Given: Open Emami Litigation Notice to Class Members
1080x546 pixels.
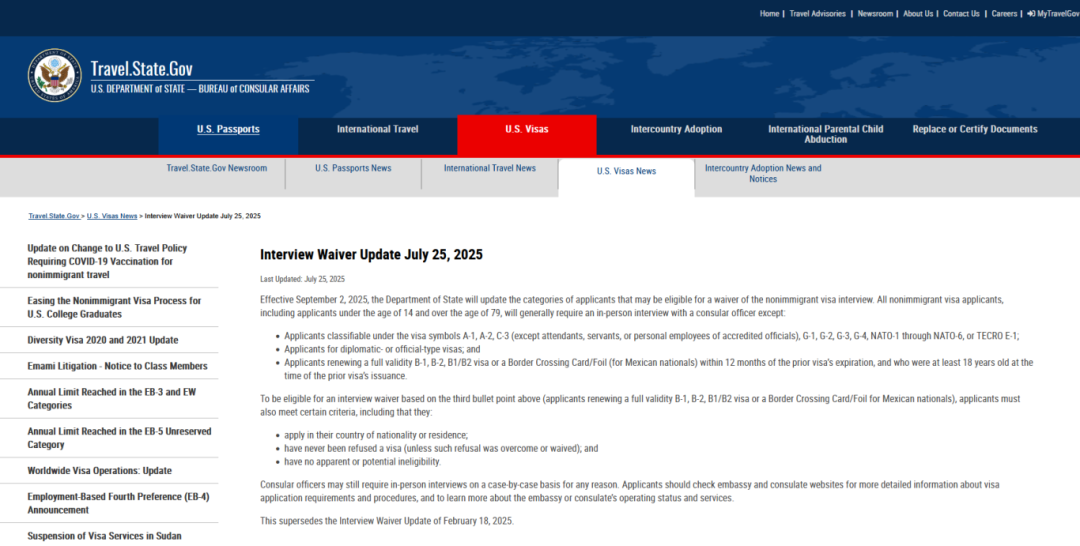Looking at the screenshot, I should [117, 366].
